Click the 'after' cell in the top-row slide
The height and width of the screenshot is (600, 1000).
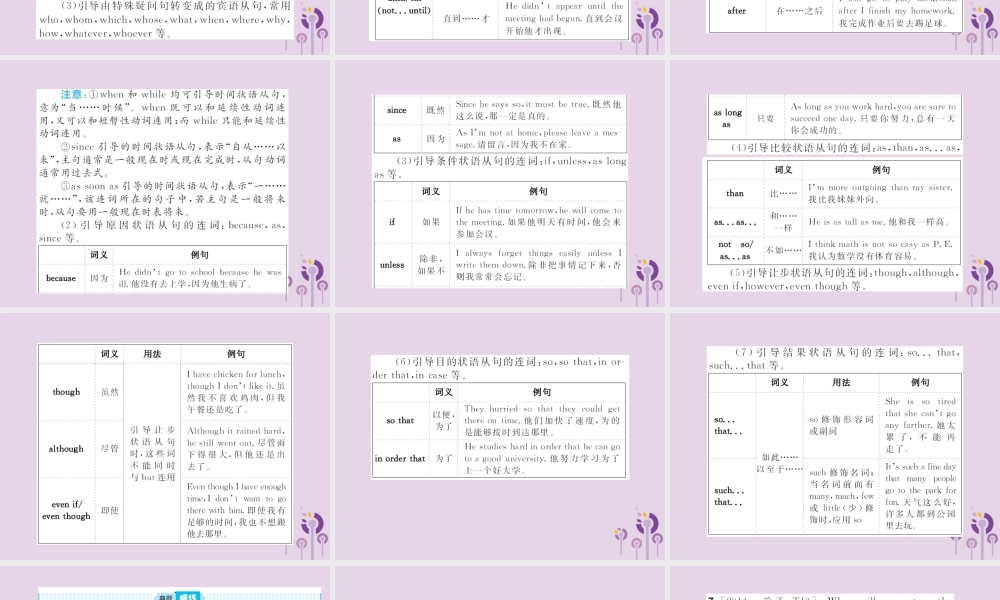tap(737, 11)
